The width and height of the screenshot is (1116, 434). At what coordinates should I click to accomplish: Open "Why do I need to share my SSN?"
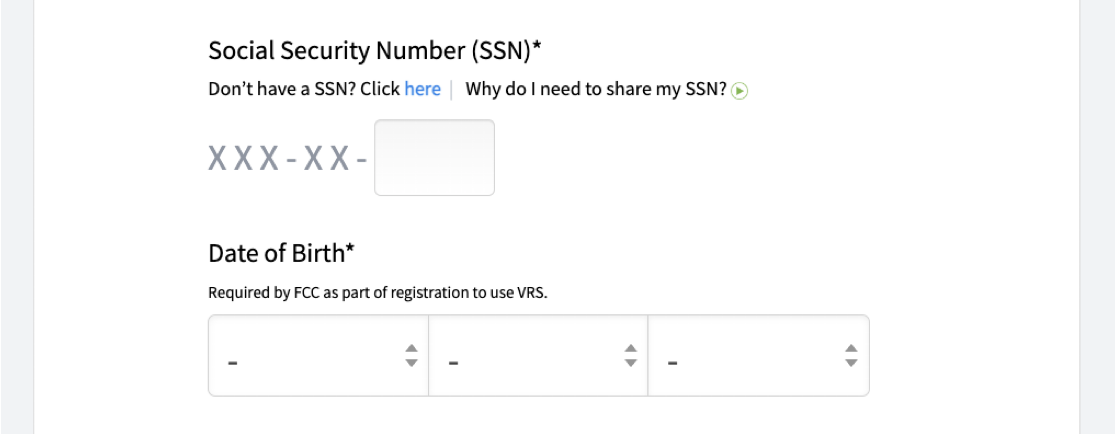coord(596,89)
